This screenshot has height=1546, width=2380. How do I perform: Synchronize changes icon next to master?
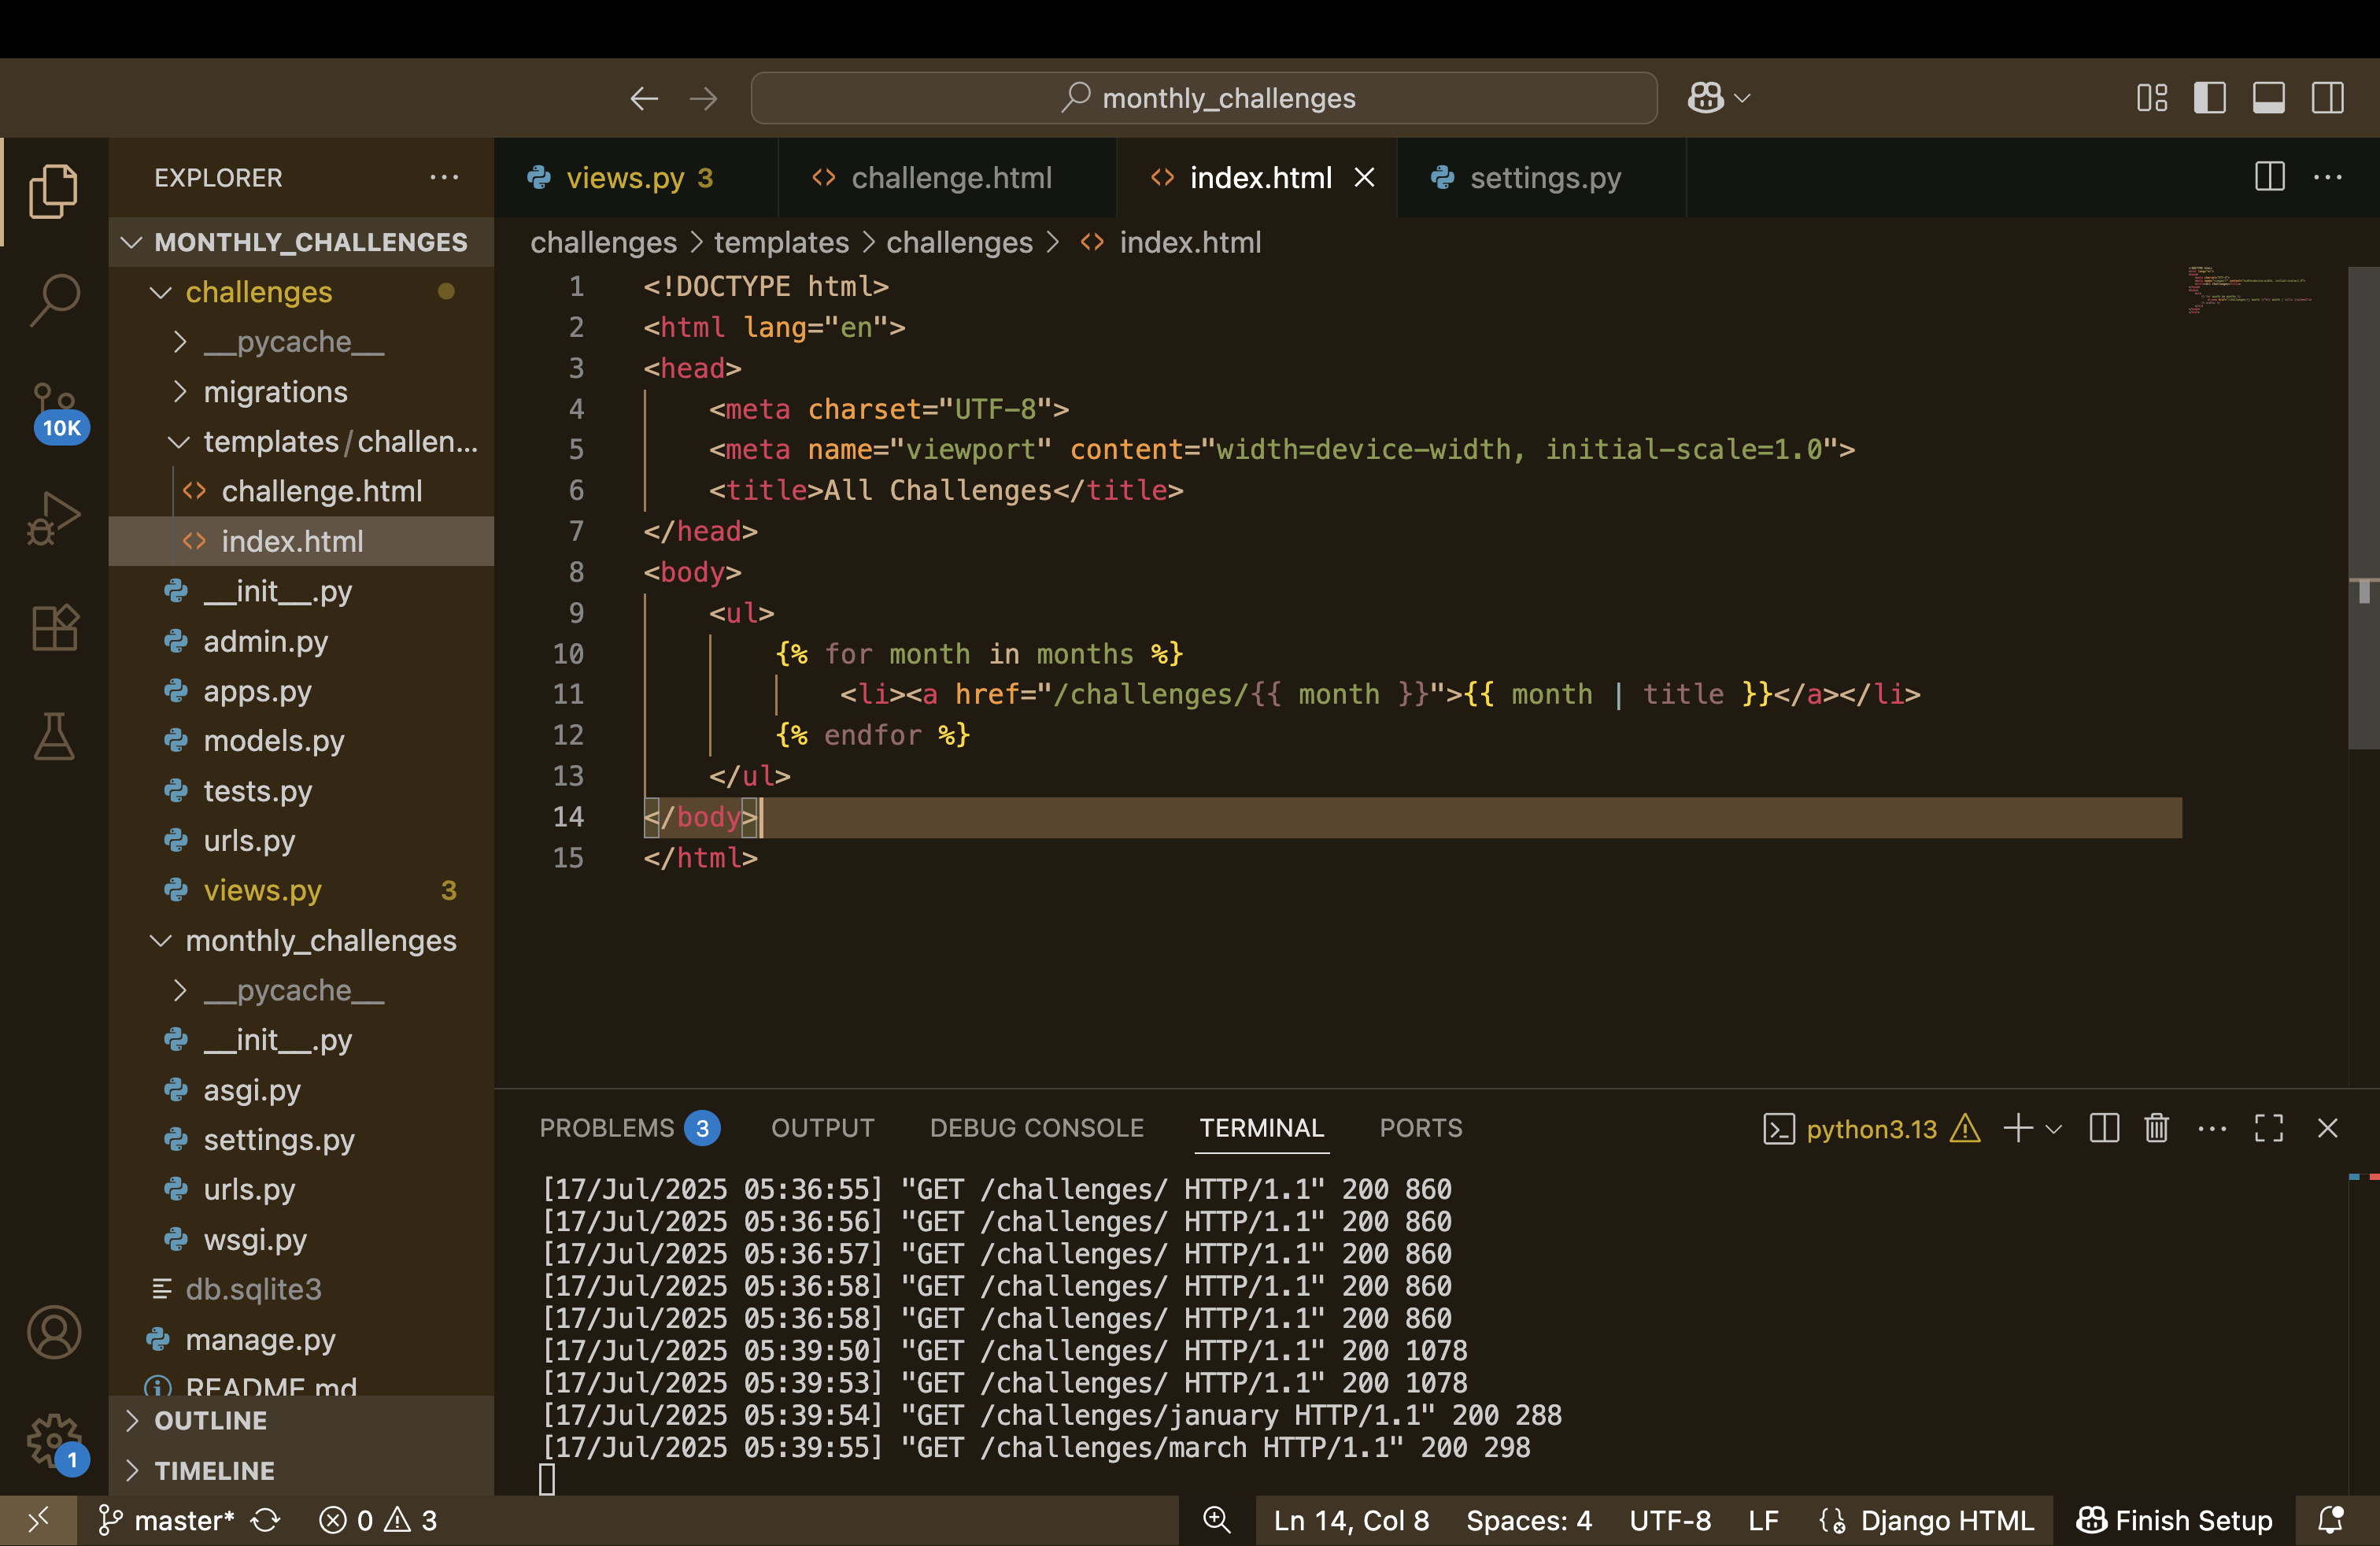coord(265,1521)
